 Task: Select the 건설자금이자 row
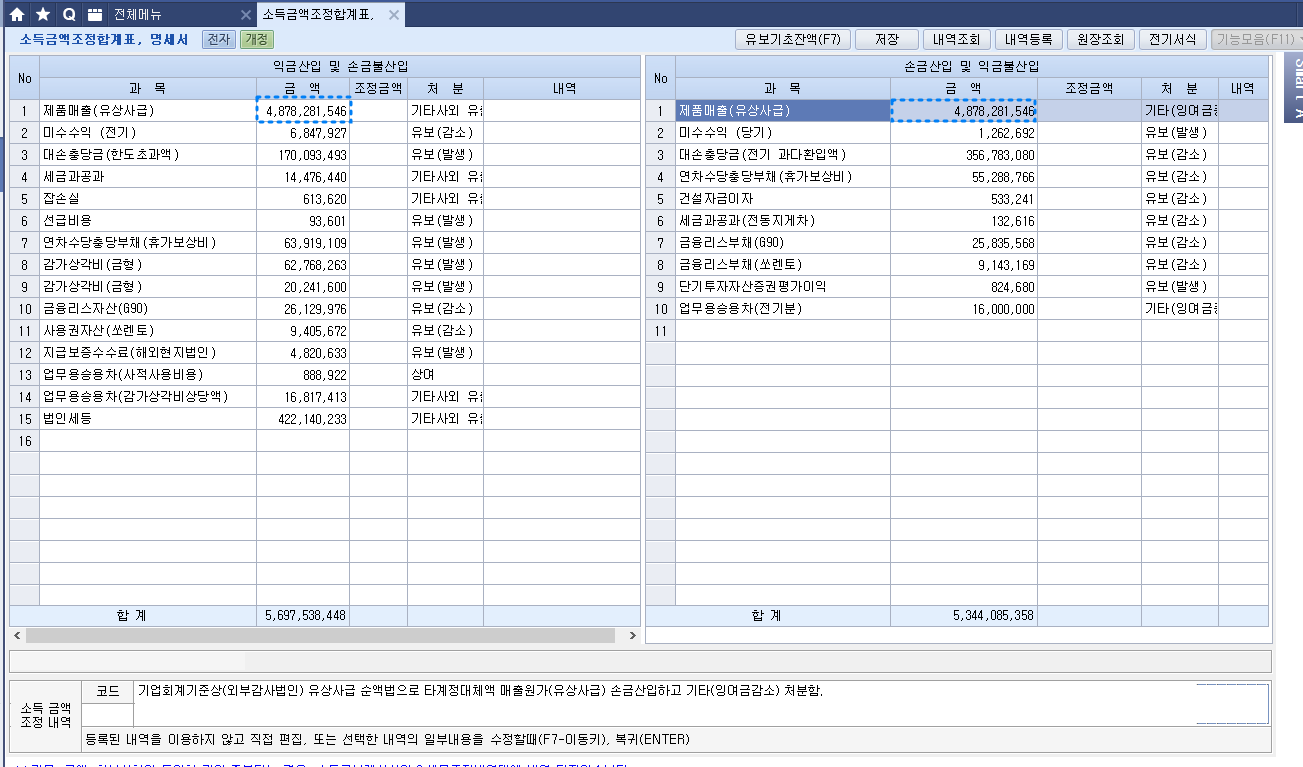(x=957, y=199)
